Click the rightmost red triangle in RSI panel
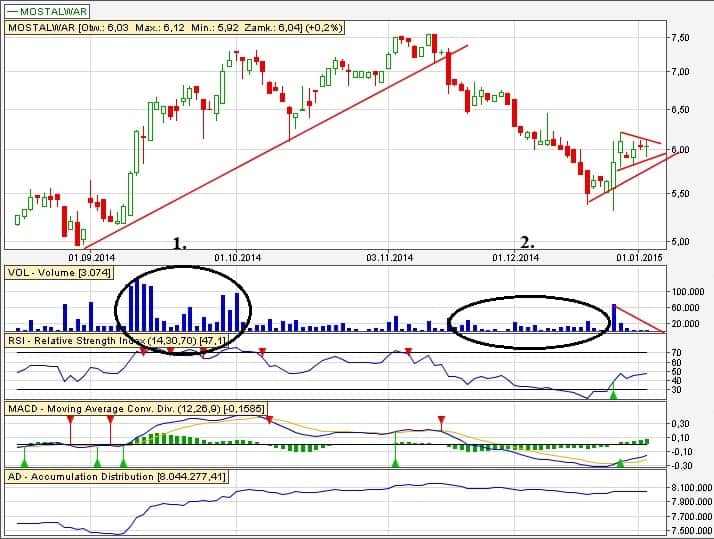The height and width of the screenshot is (539, 714). (x=408, y=352)
